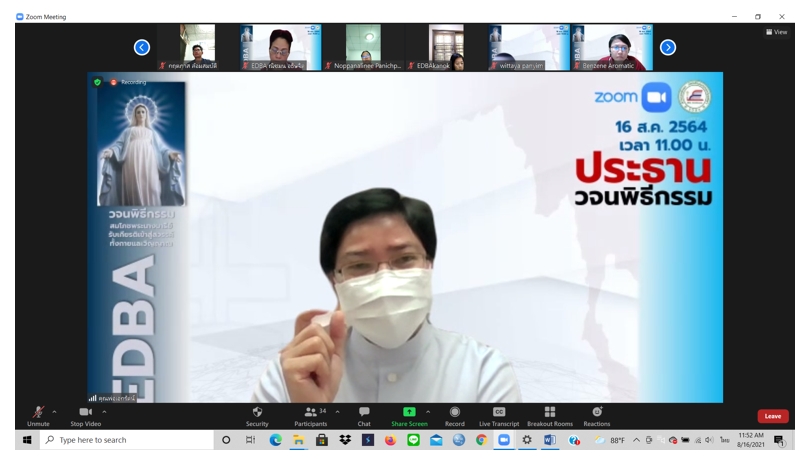
Task: Open Breakout Rooms
Action: [550, 416]
